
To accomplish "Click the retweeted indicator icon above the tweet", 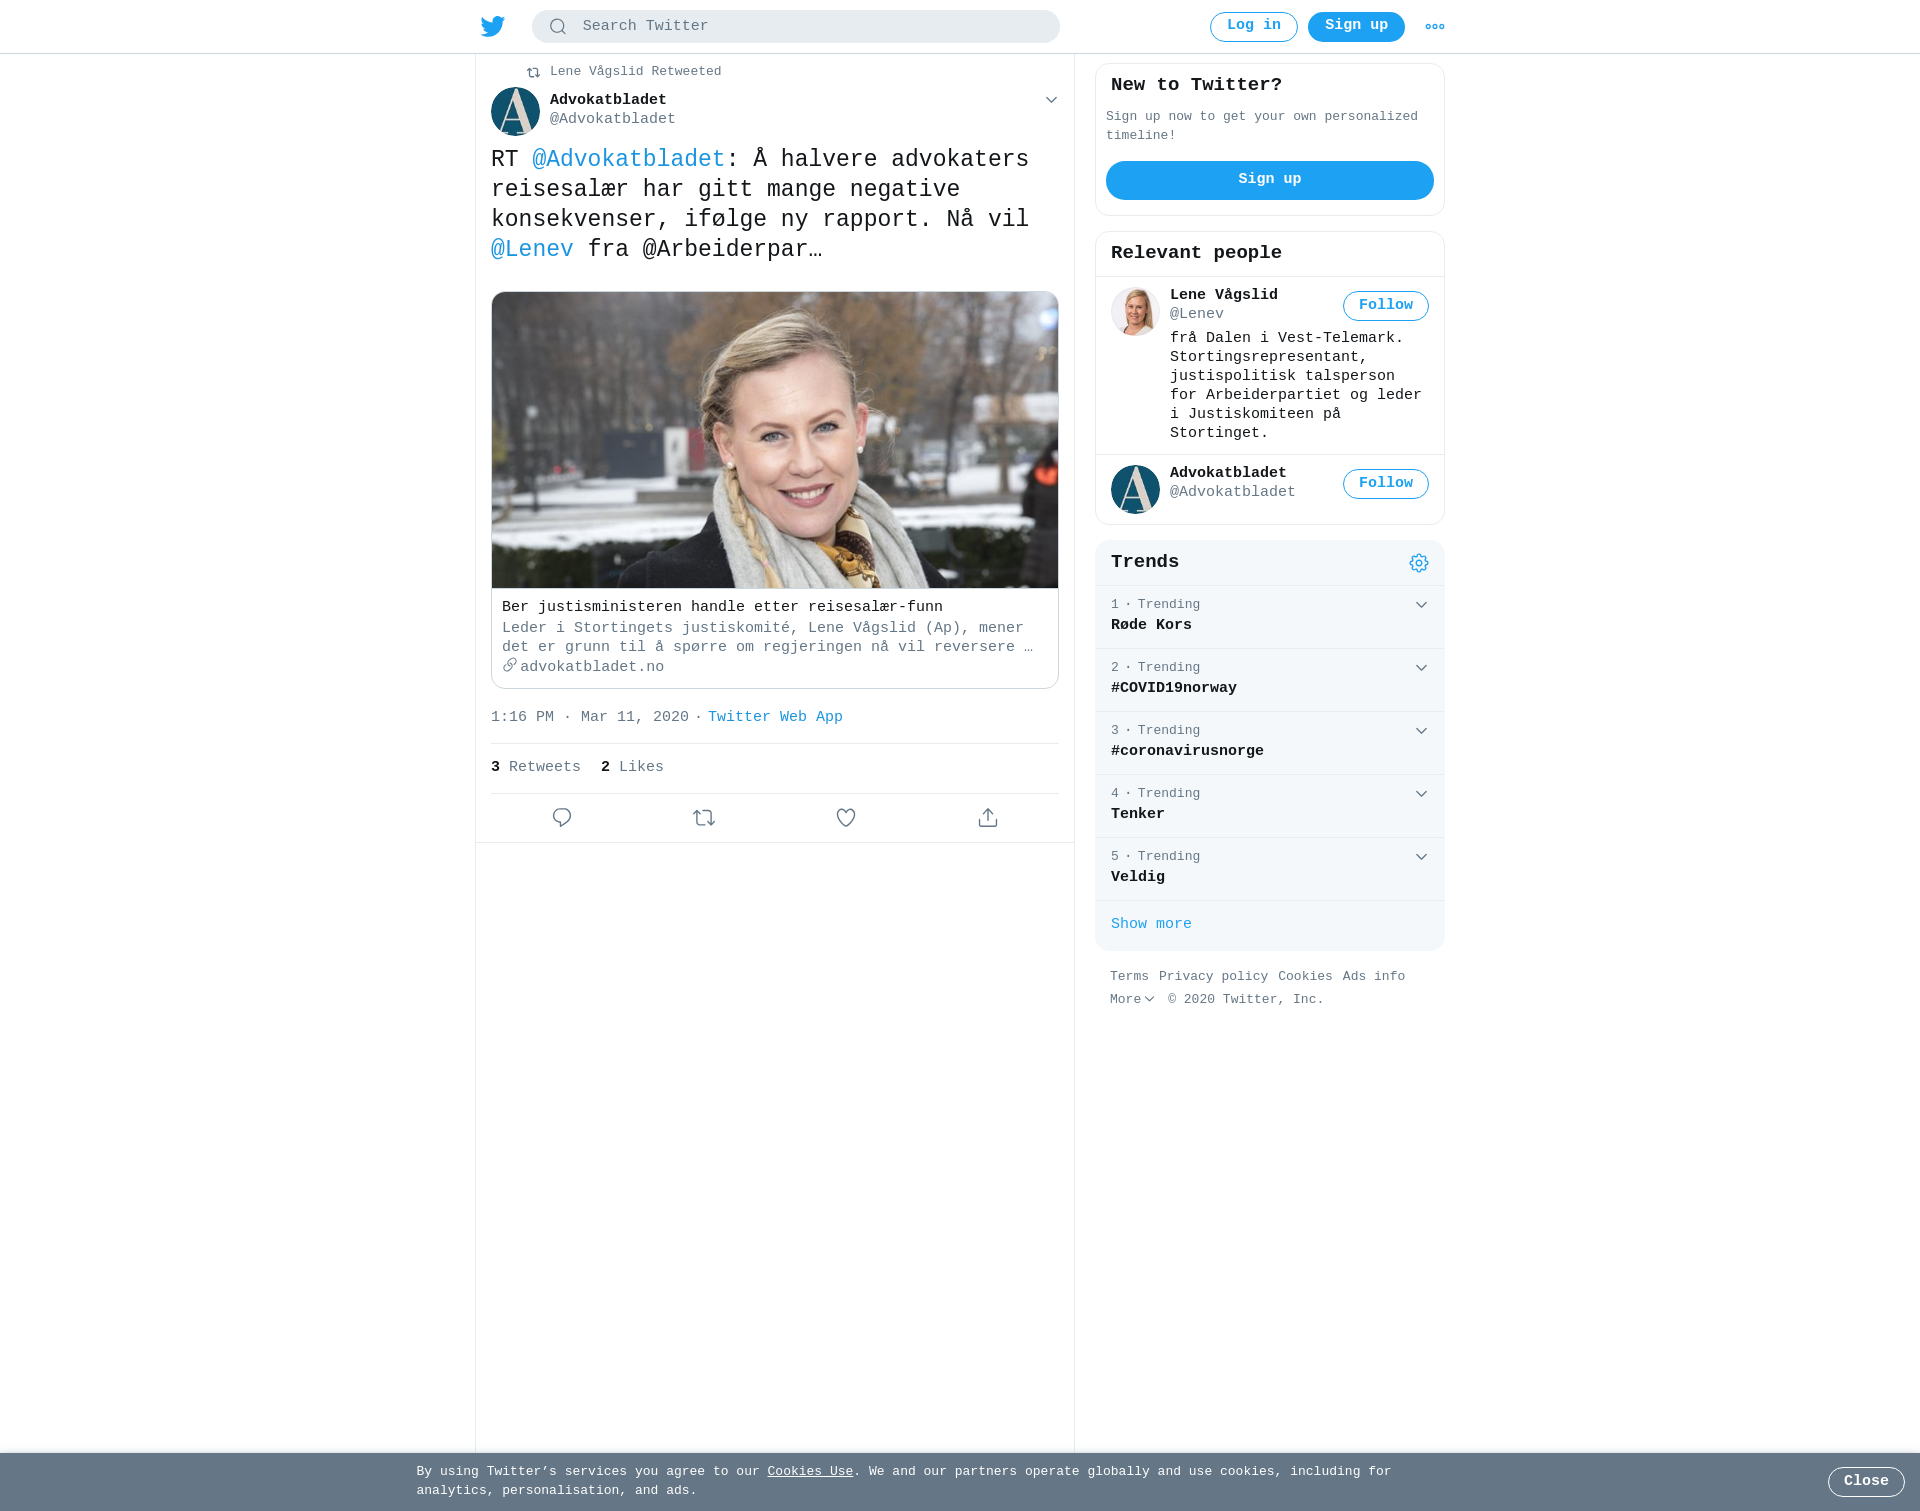I will 533,72.
